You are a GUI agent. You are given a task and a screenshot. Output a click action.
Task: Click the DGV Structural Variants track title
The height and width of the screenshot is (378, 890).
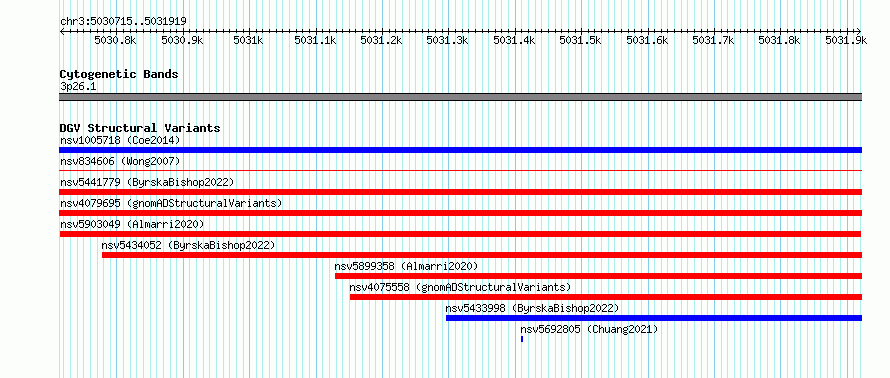click(140, 128)
